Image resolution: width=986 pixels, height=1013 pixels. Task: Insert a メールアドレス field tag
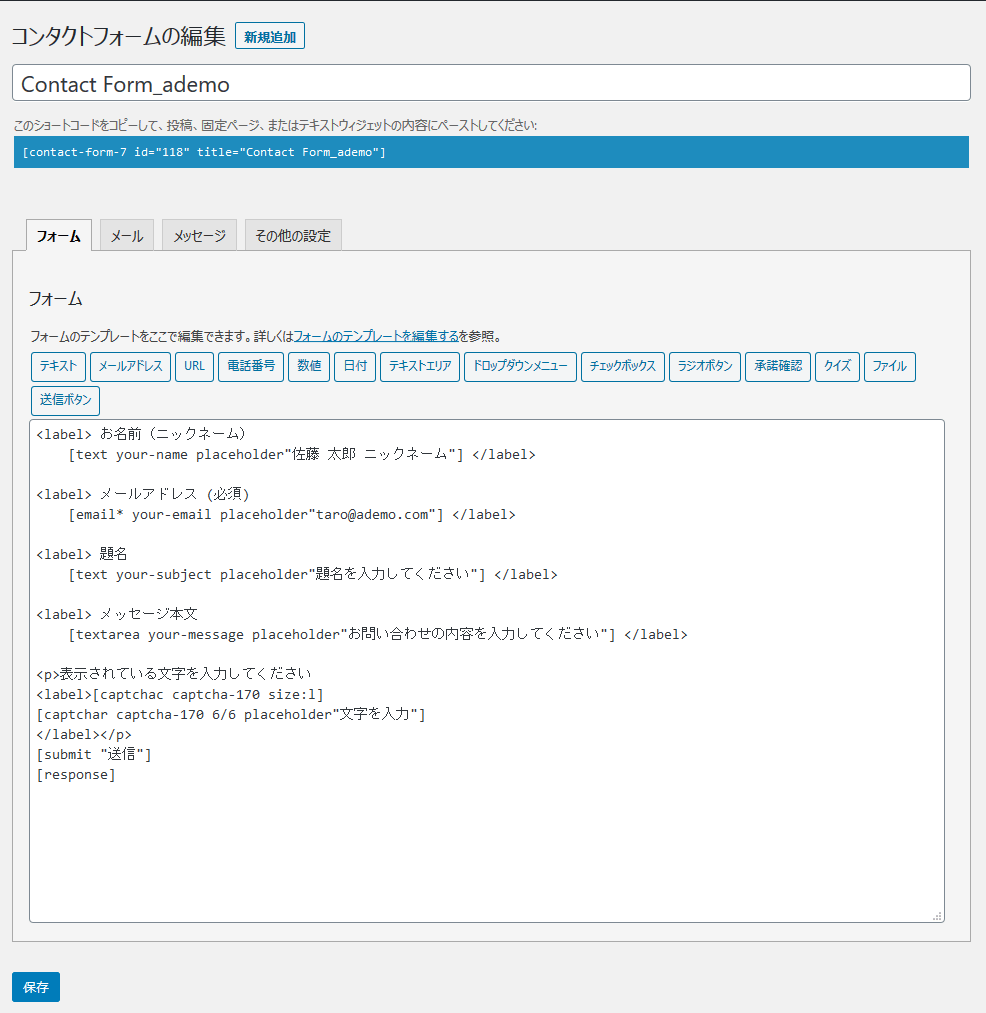pyautogui.click(x=131, y=366)
